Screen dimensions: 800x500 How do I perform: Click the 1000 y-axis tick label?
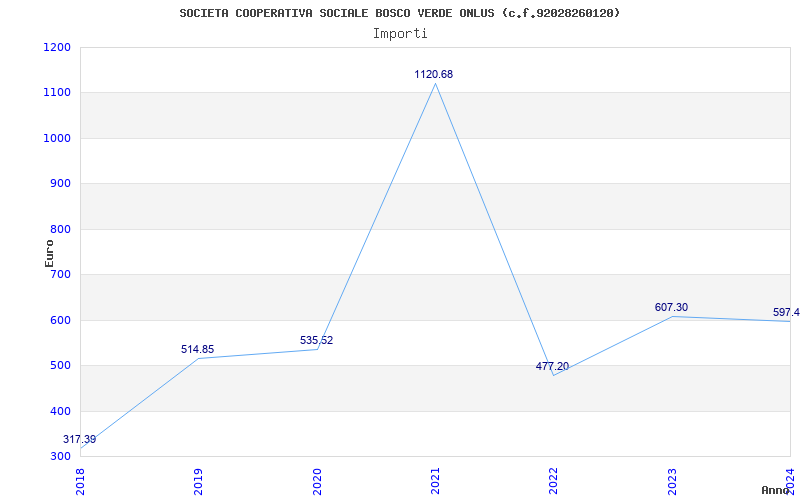click(x=57, y=138)
